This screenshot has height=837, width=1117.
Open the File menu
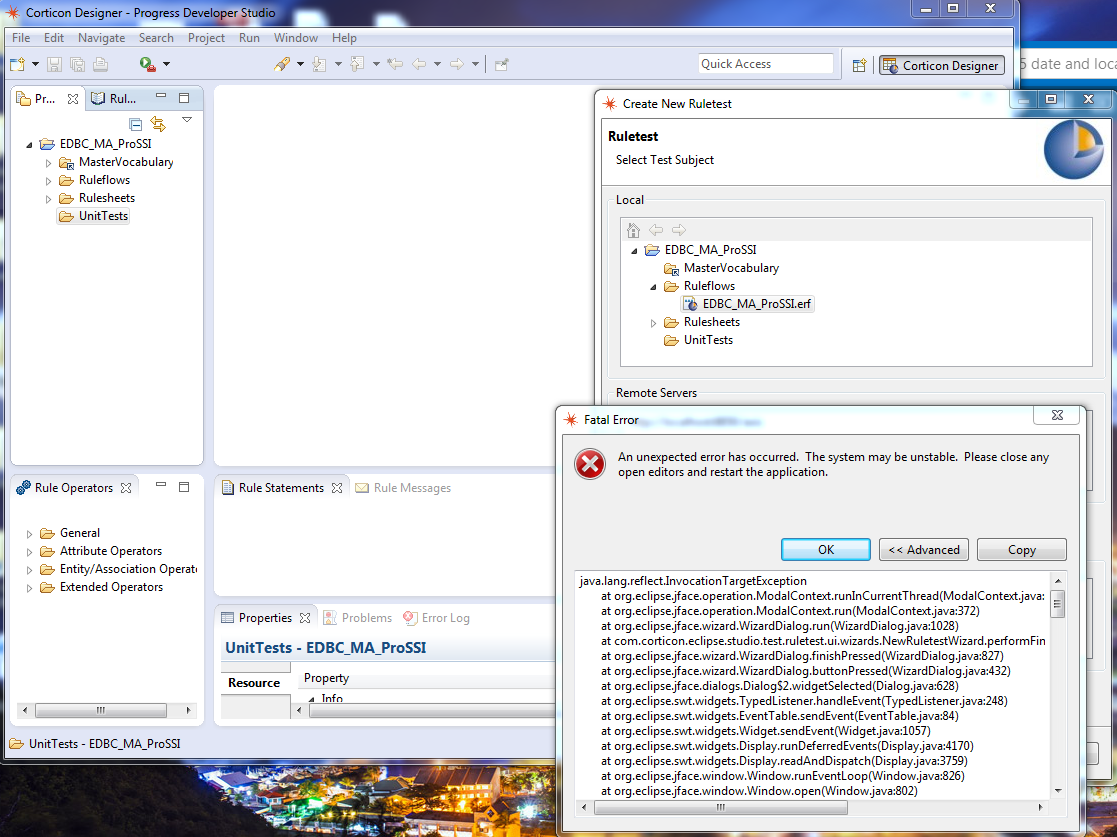pos(21,38)
